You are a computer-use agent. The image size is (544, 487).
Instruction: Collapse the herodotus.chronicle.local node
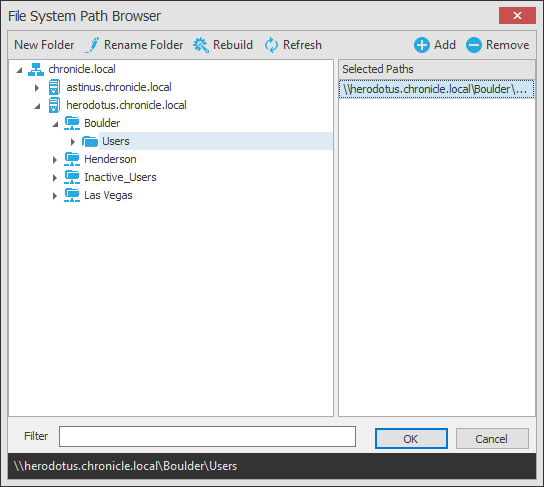tap(37, 106)
